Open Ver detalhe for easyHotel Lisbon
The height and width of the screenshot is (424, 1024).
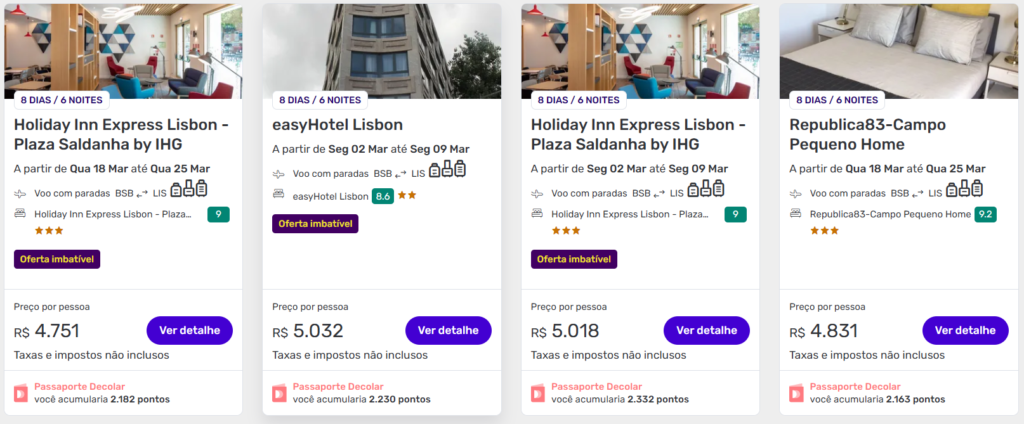448,330
